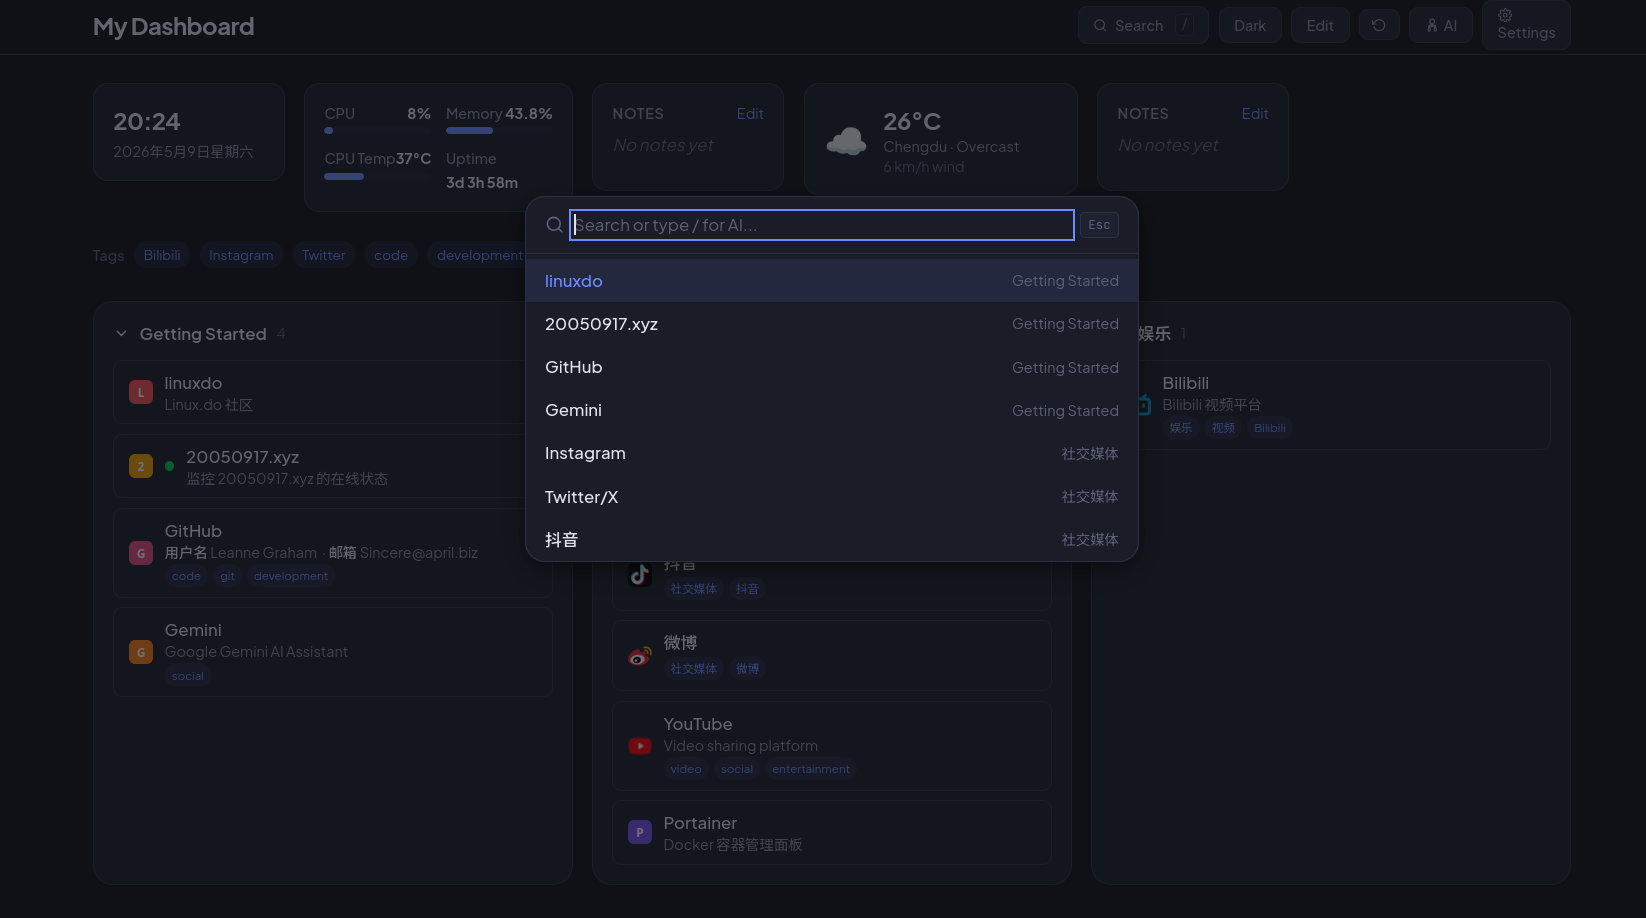Select linuxdo in the search results
This screenshot has height=918, width=1646.
(x=832, y=281)
